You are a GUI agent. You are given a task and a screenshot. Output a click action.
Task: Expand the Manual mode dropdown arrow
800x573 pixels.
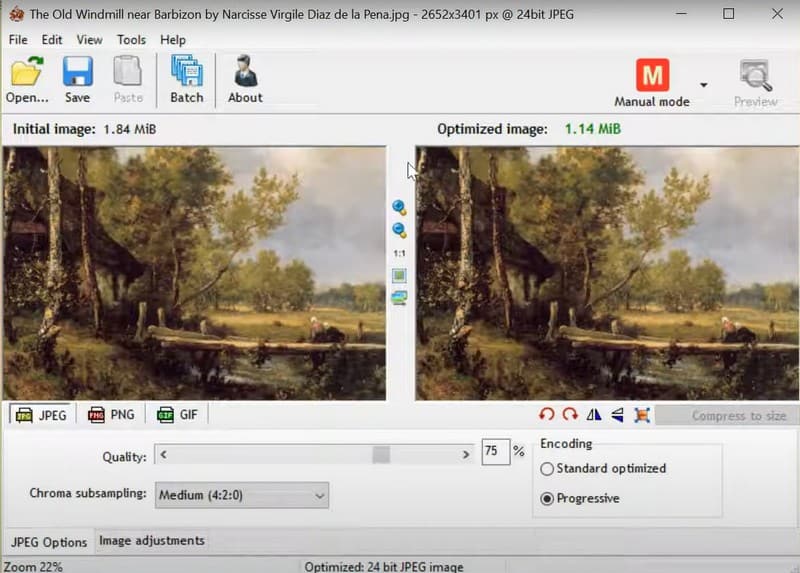(703, 85)
